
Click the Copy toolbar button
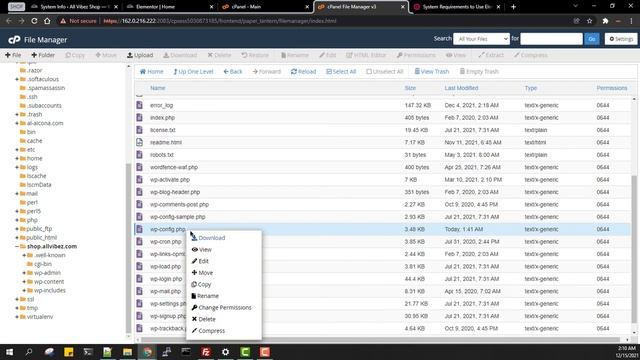75,55
